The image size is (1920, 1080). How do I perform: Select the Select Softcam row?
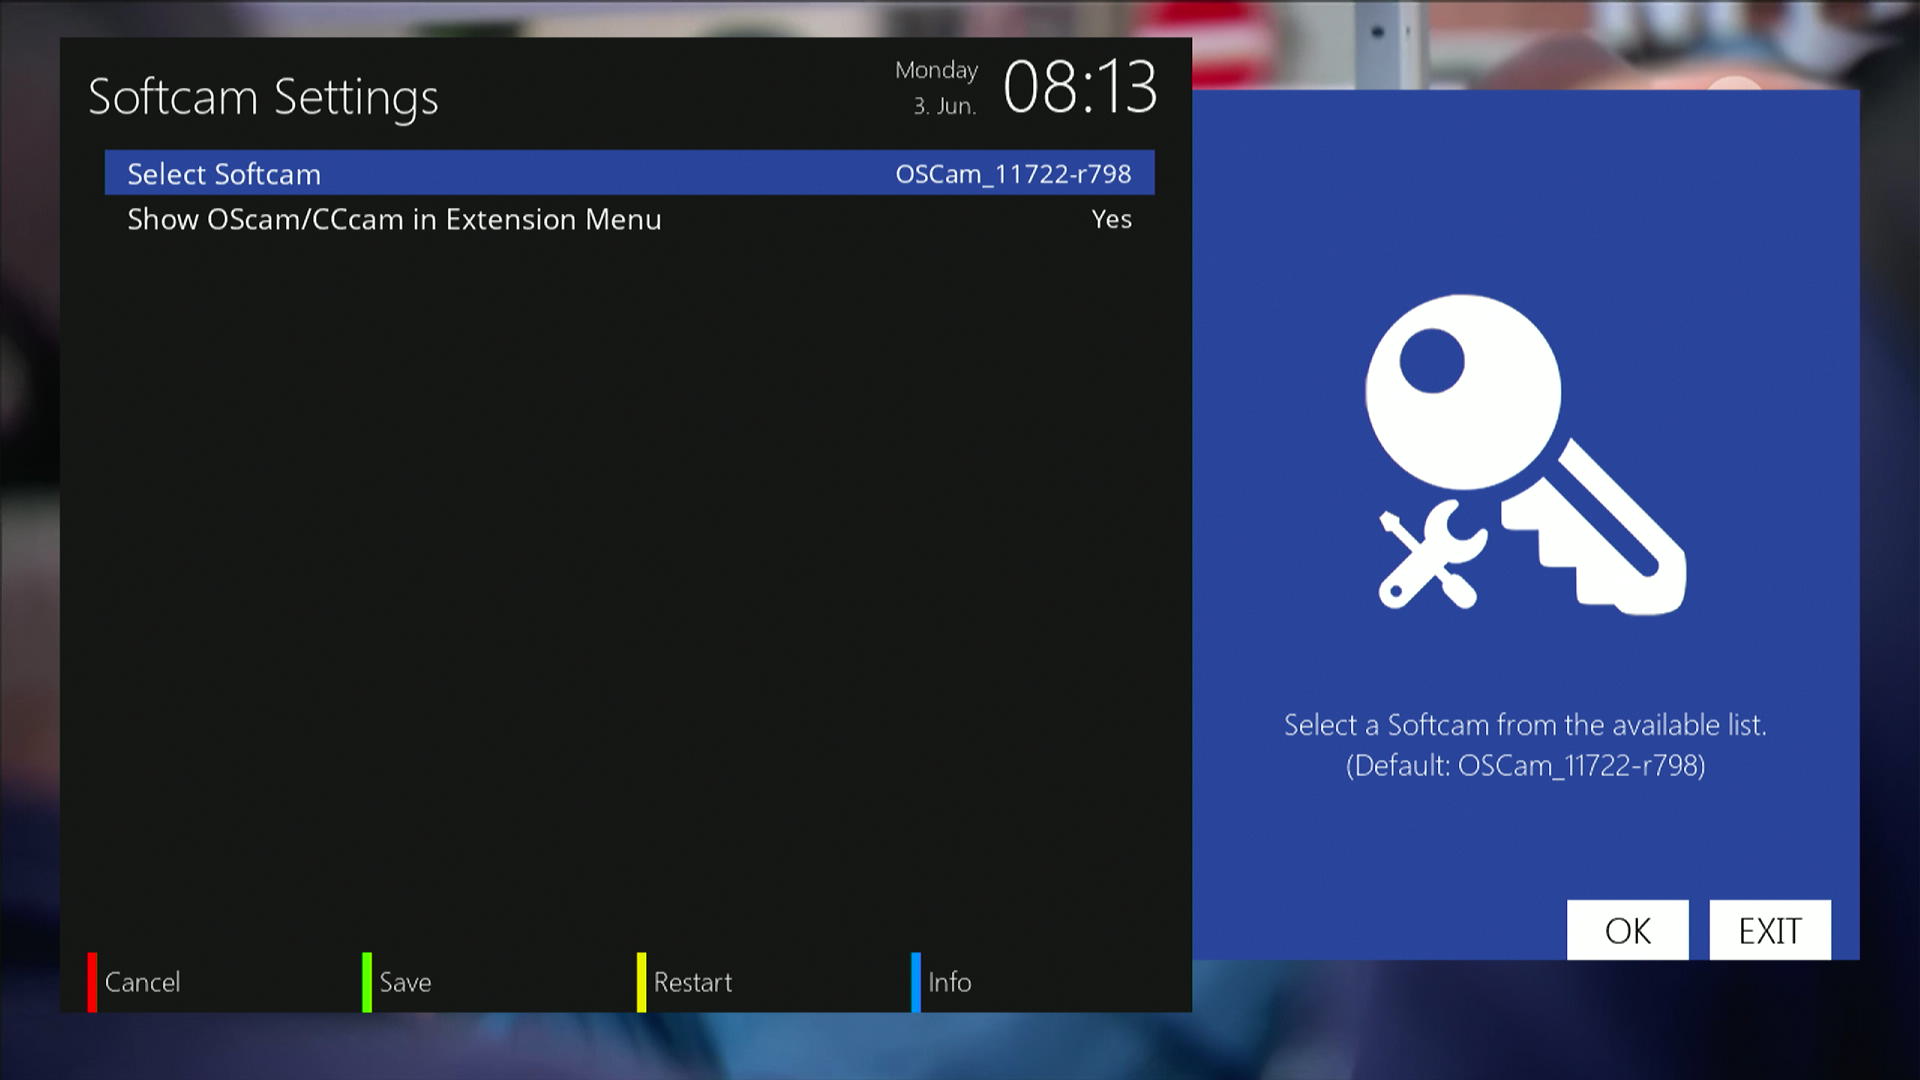(224, 174)
